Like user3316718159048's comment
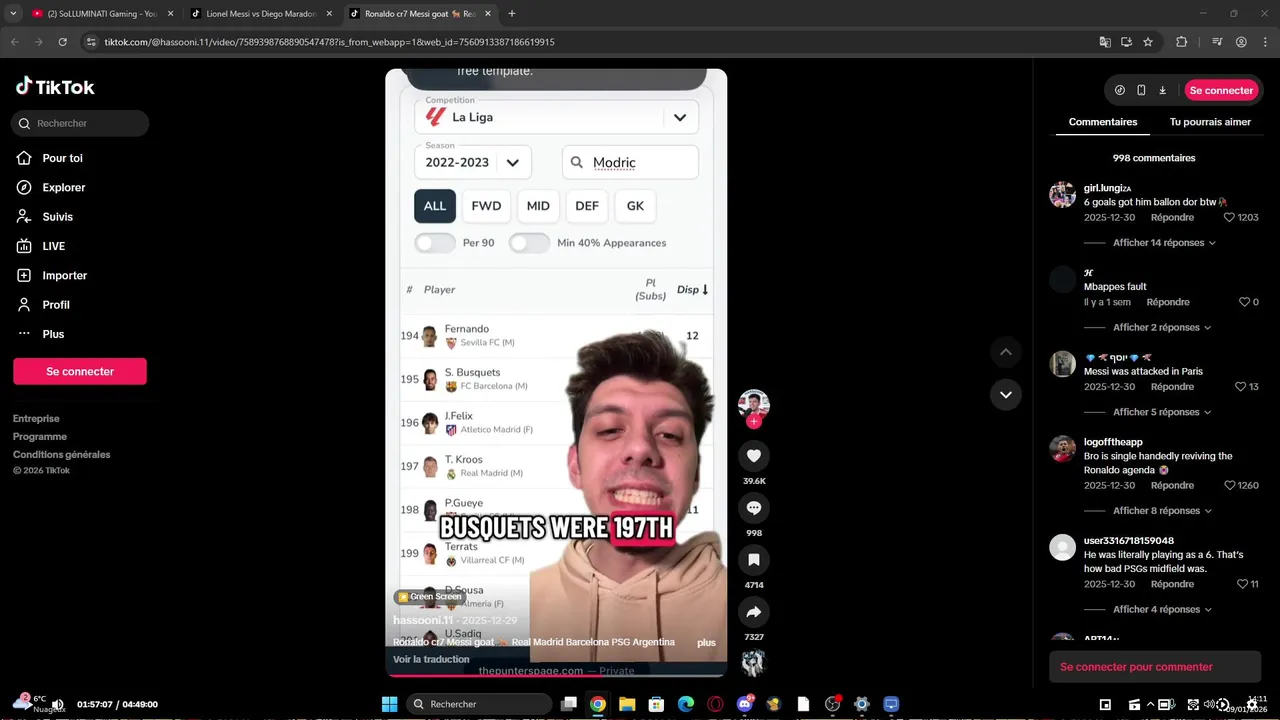 1242,584
